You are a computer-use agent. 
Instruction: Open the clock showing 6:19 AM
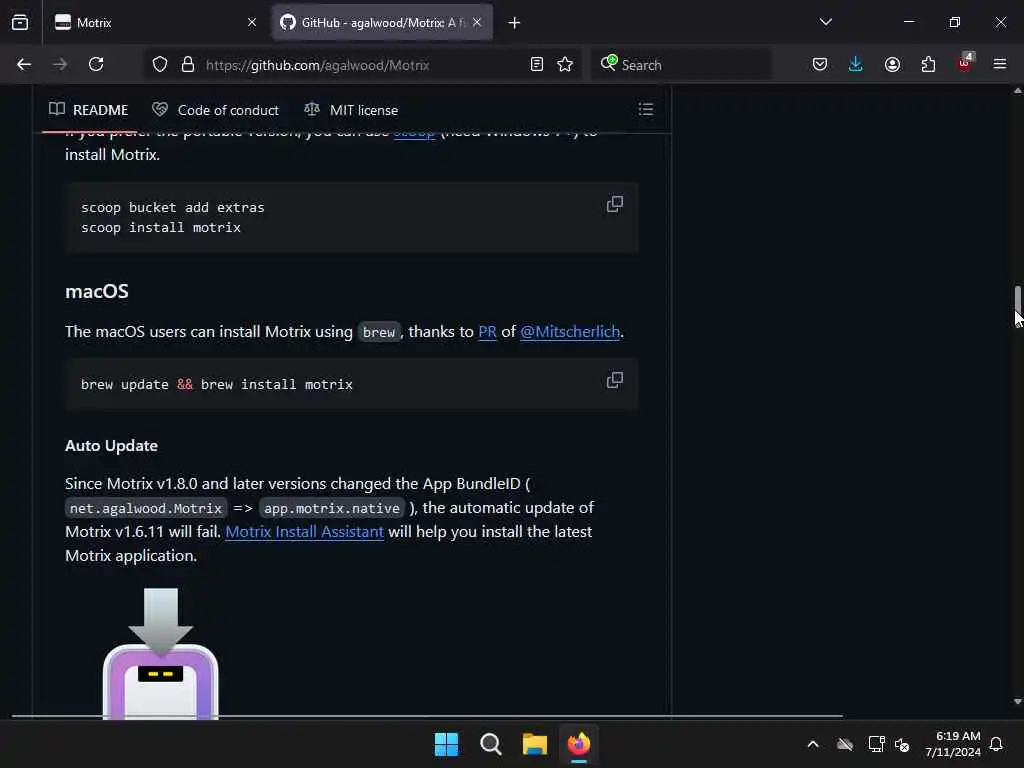[x=953, y=744]
